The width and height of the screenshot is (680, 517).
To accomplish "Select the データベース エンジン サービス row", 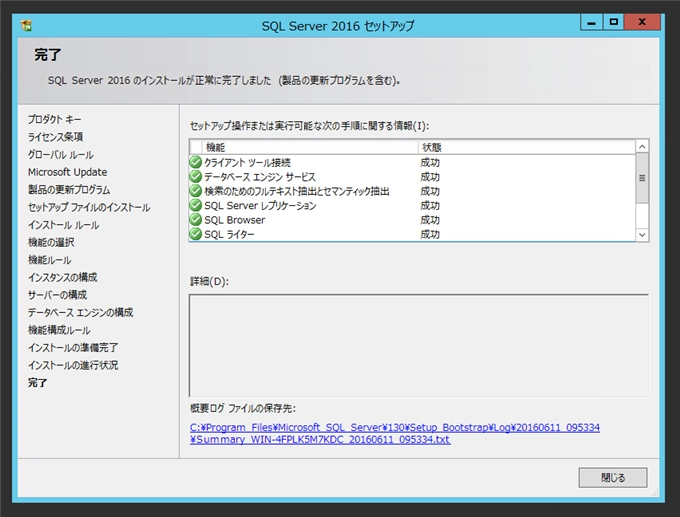I will click(412, 177).
